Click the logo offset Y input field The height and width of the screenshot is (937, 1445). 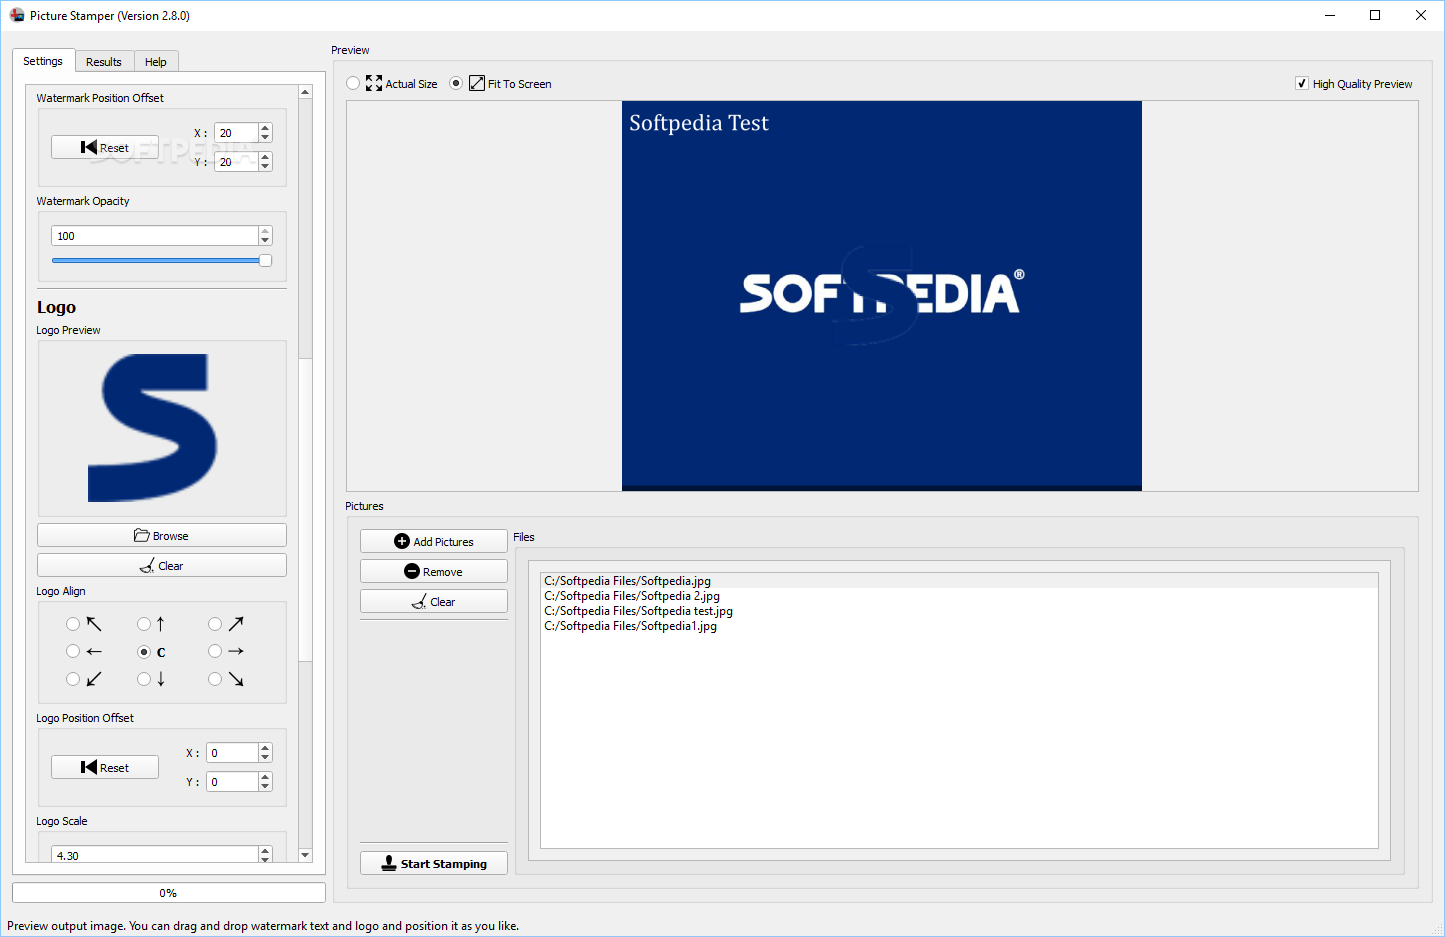tap(232, 782)
